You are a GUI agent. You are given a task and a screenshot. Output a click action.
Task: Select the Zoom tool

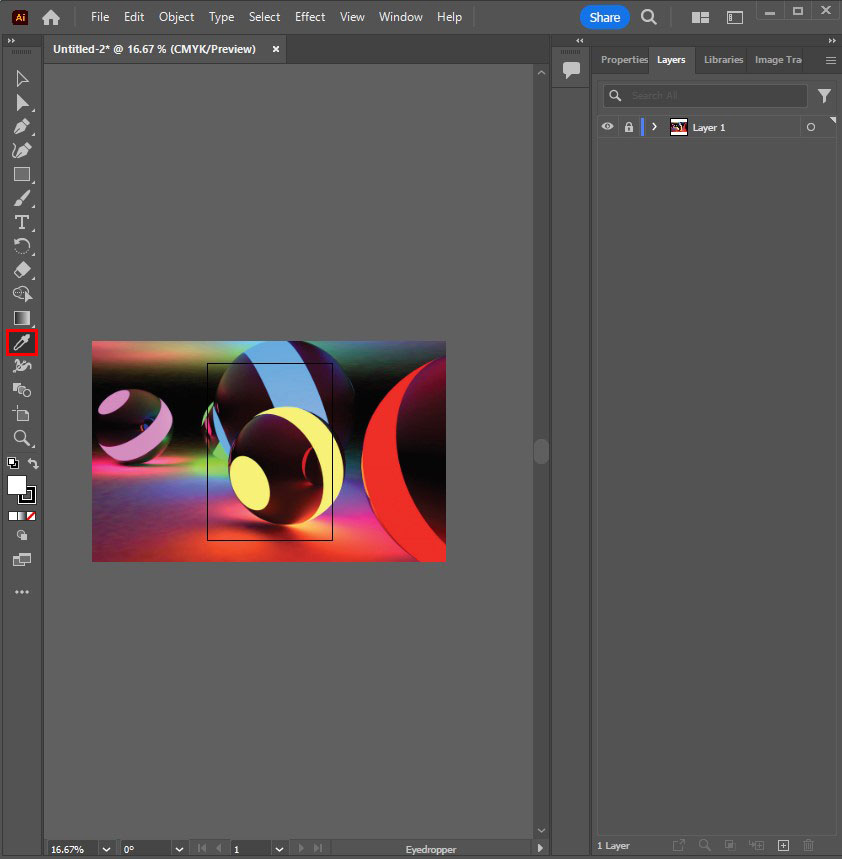[x=21, y=438]
